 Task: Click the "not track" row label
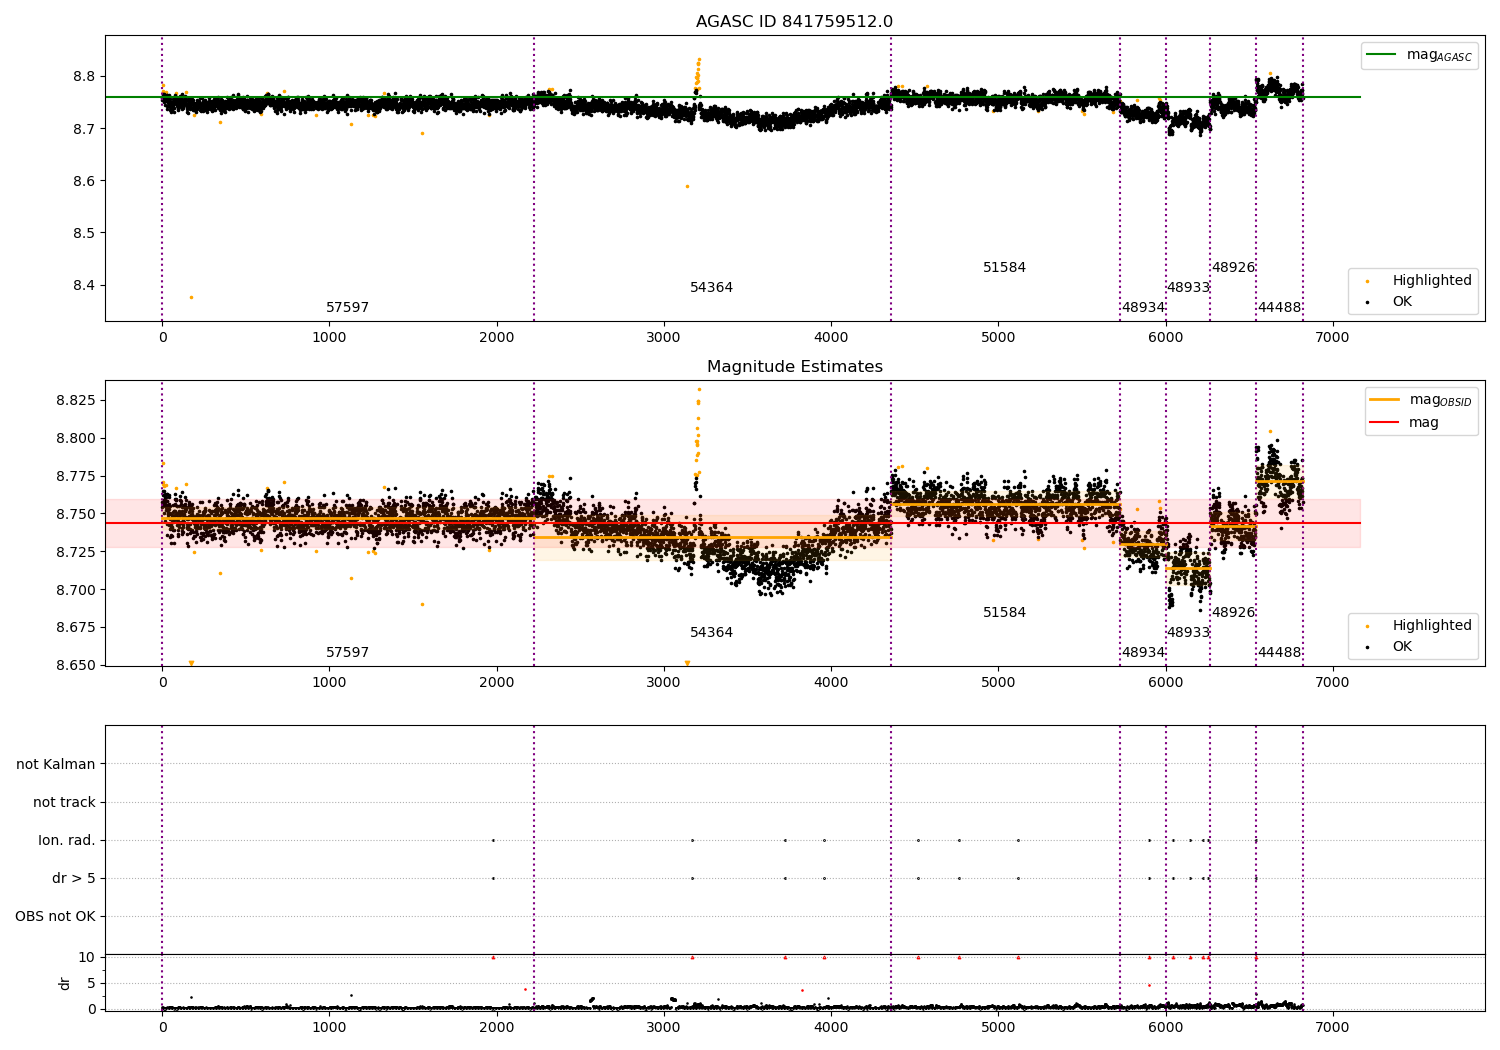(64, 803)
